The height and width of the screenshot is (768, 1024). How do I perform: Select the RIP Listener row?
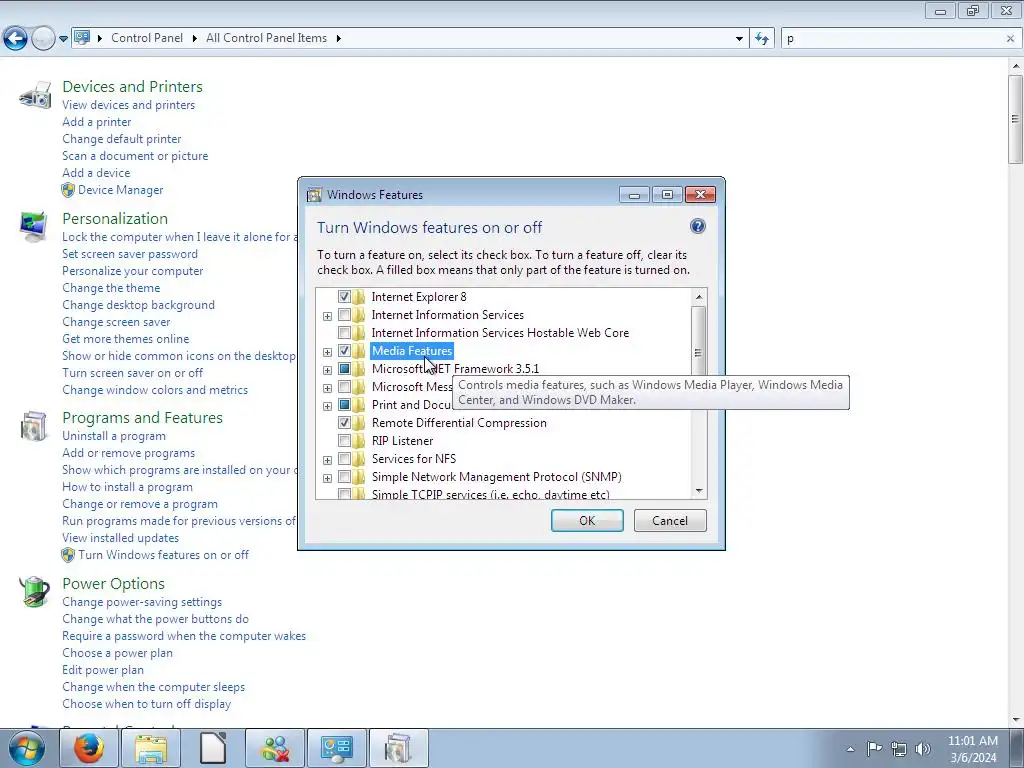pyautogui.click(x=402, y=441)
